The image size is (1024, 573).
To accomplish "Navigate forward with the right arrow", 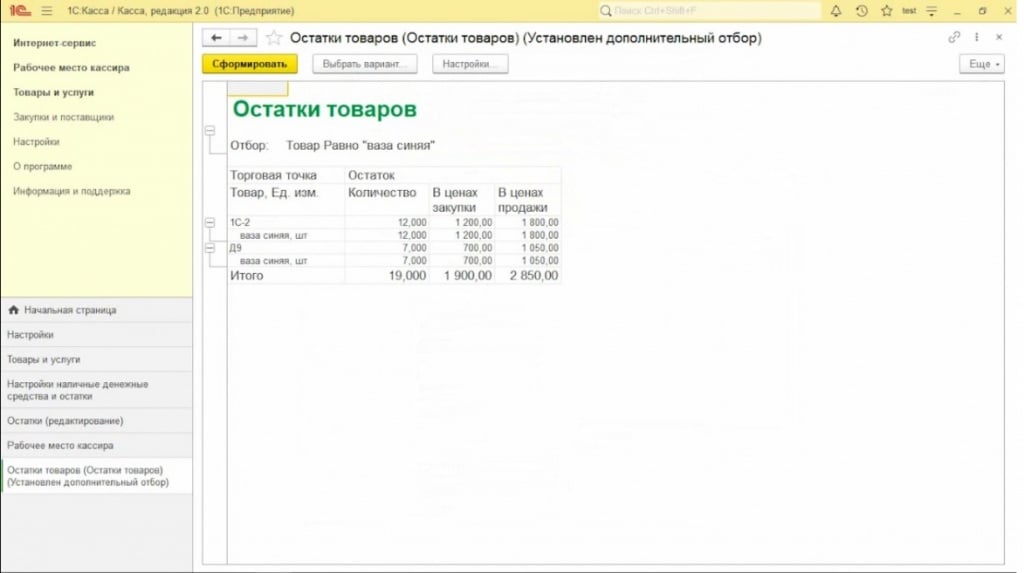I will 242,38.
